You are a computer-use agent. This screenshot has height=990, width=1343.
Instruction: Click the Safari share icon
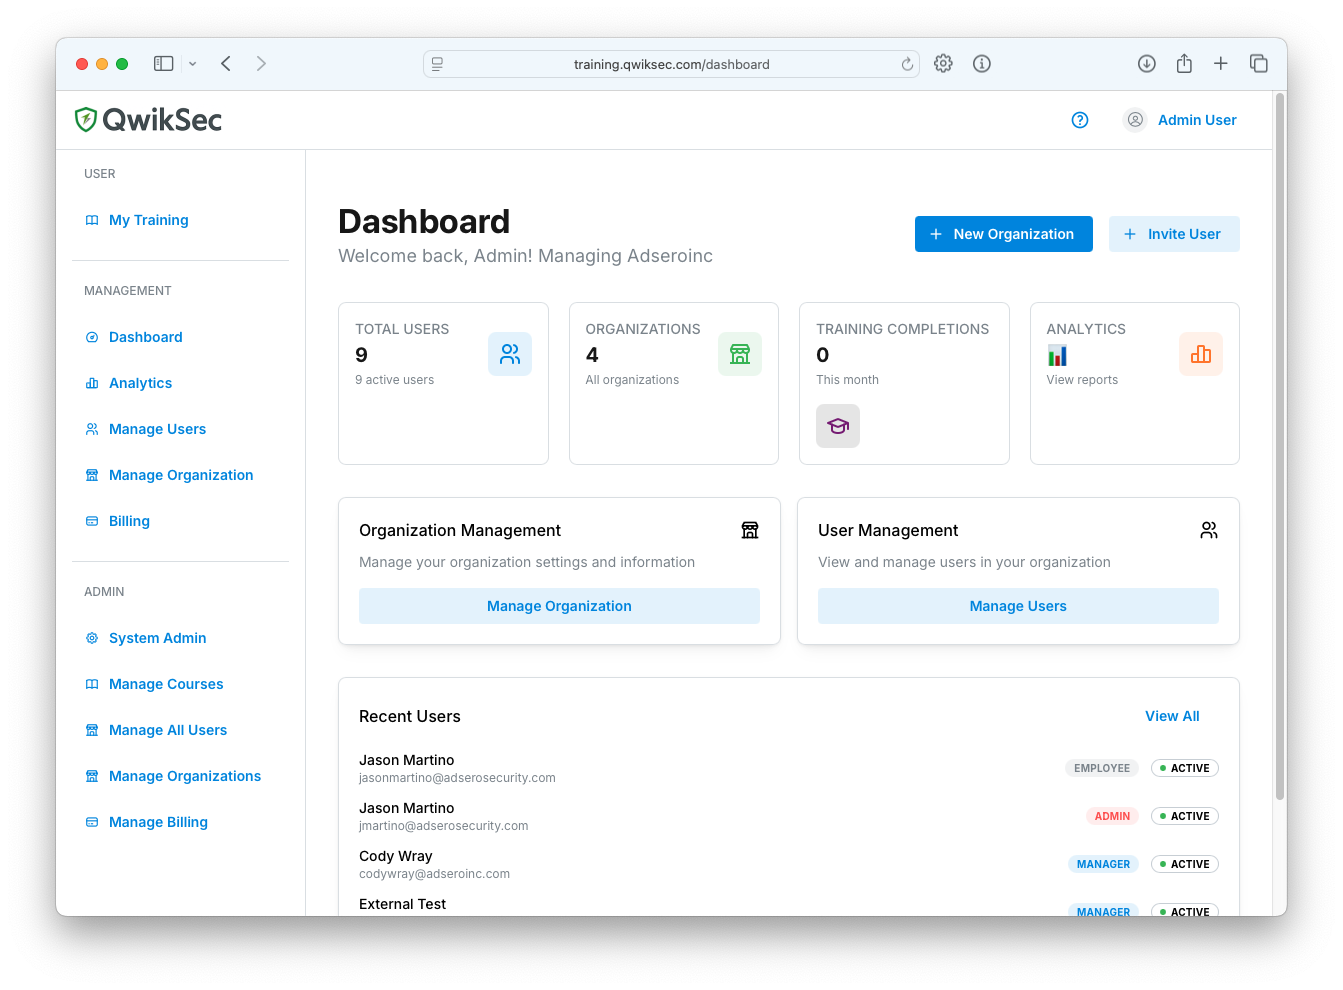point(1184,63)
